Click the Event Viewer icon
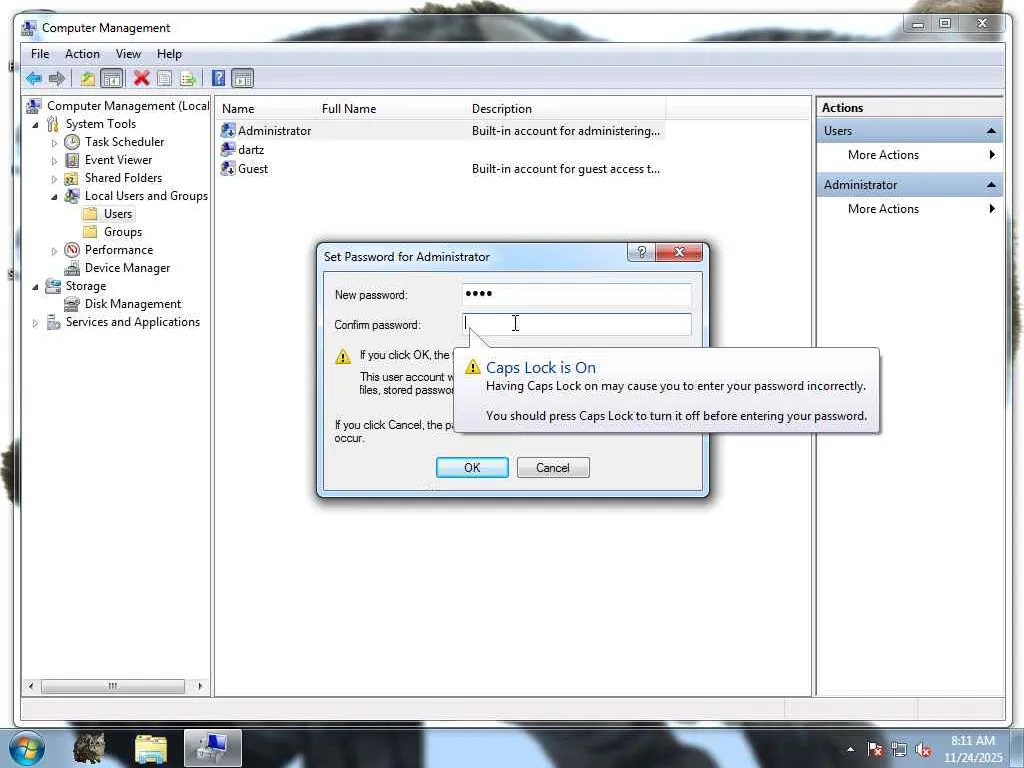Screen dimensions: 1024x768 [x=72, y=160]
